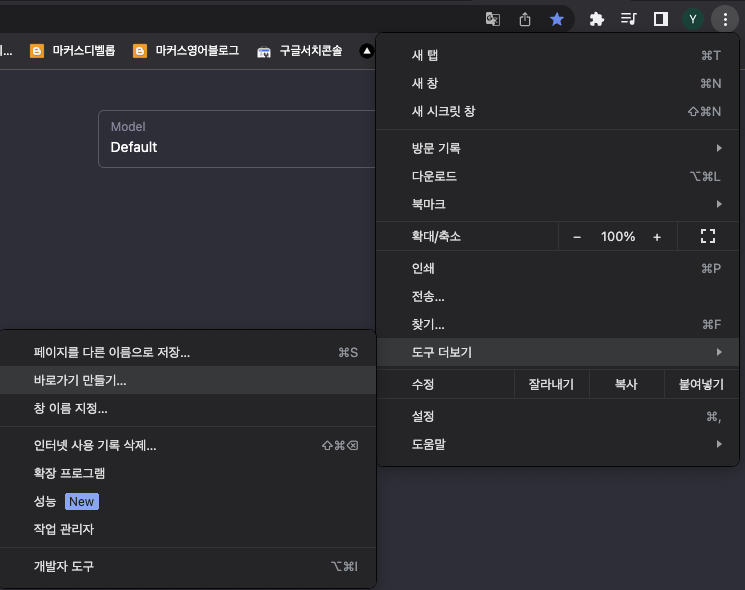
Task: Select 새 시크릿 창 menu item
Action: point(558,112)
